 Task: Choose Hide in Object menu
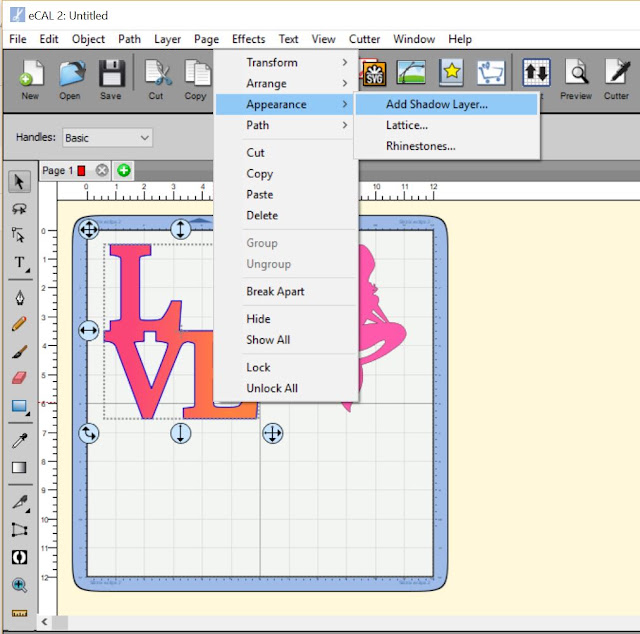click(x=286, y=319)
